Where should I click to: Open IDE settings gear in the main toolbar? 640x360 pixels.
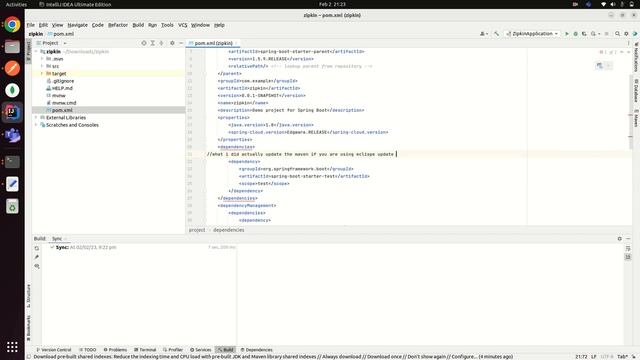pos(626,34)
